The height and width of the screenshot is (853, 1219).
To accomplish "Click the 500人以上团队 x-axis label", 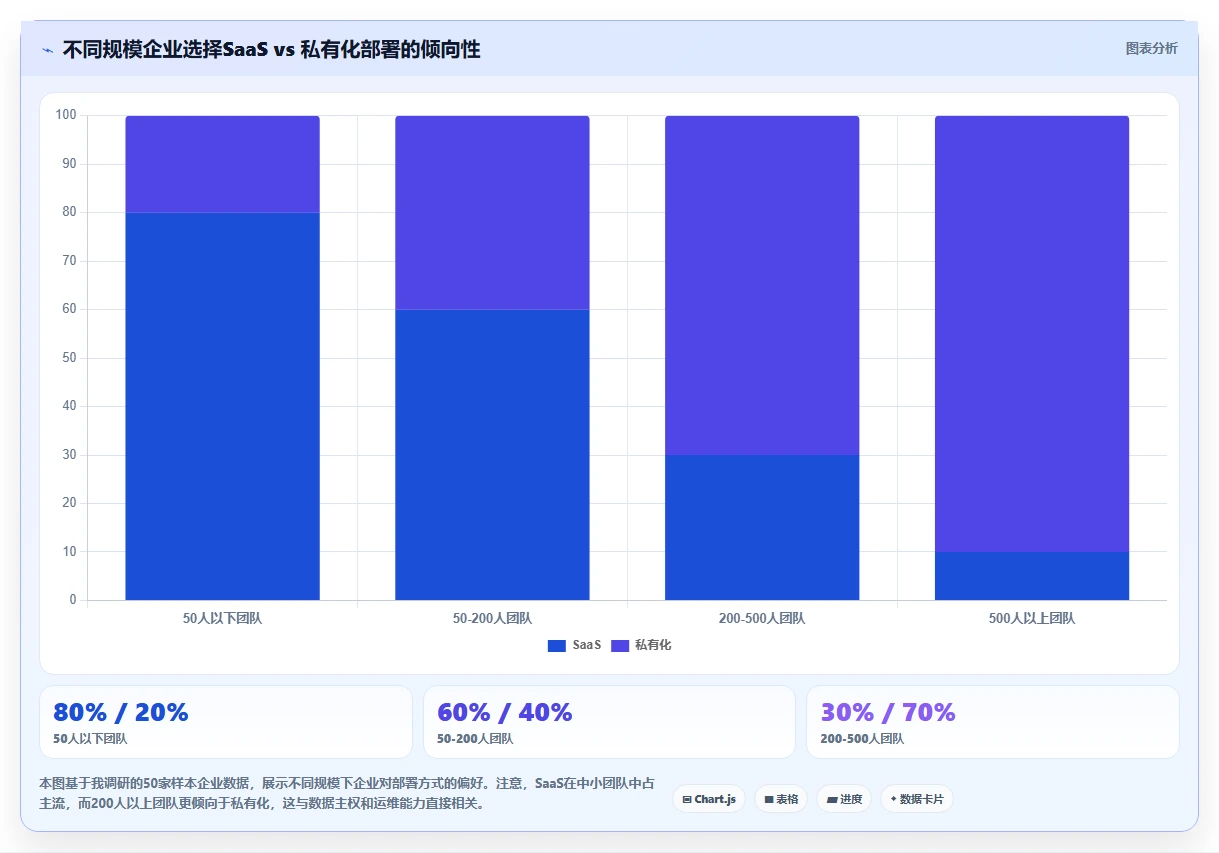I will pyautogui.click(x=1032, y=619).
